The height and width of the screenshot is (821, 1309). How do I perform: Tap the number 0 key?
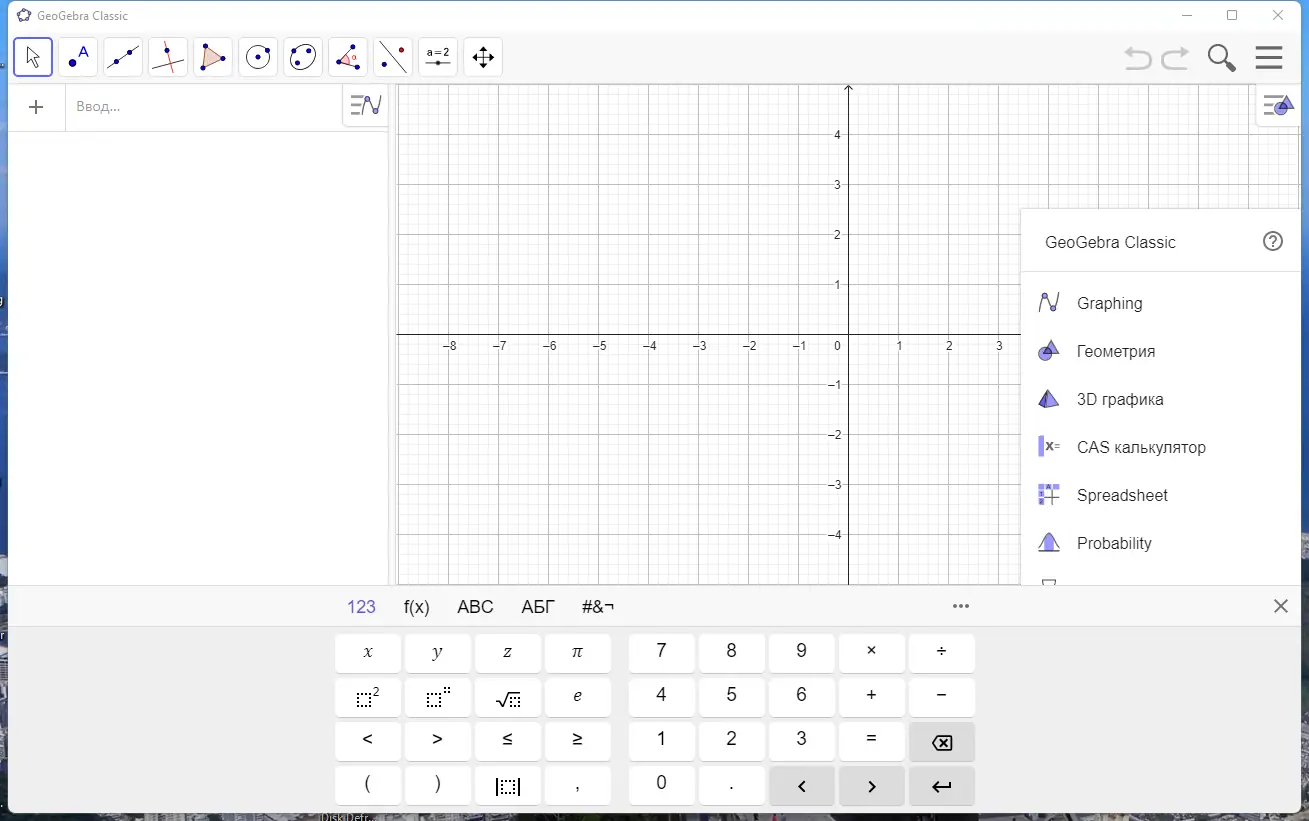point(661,786)
